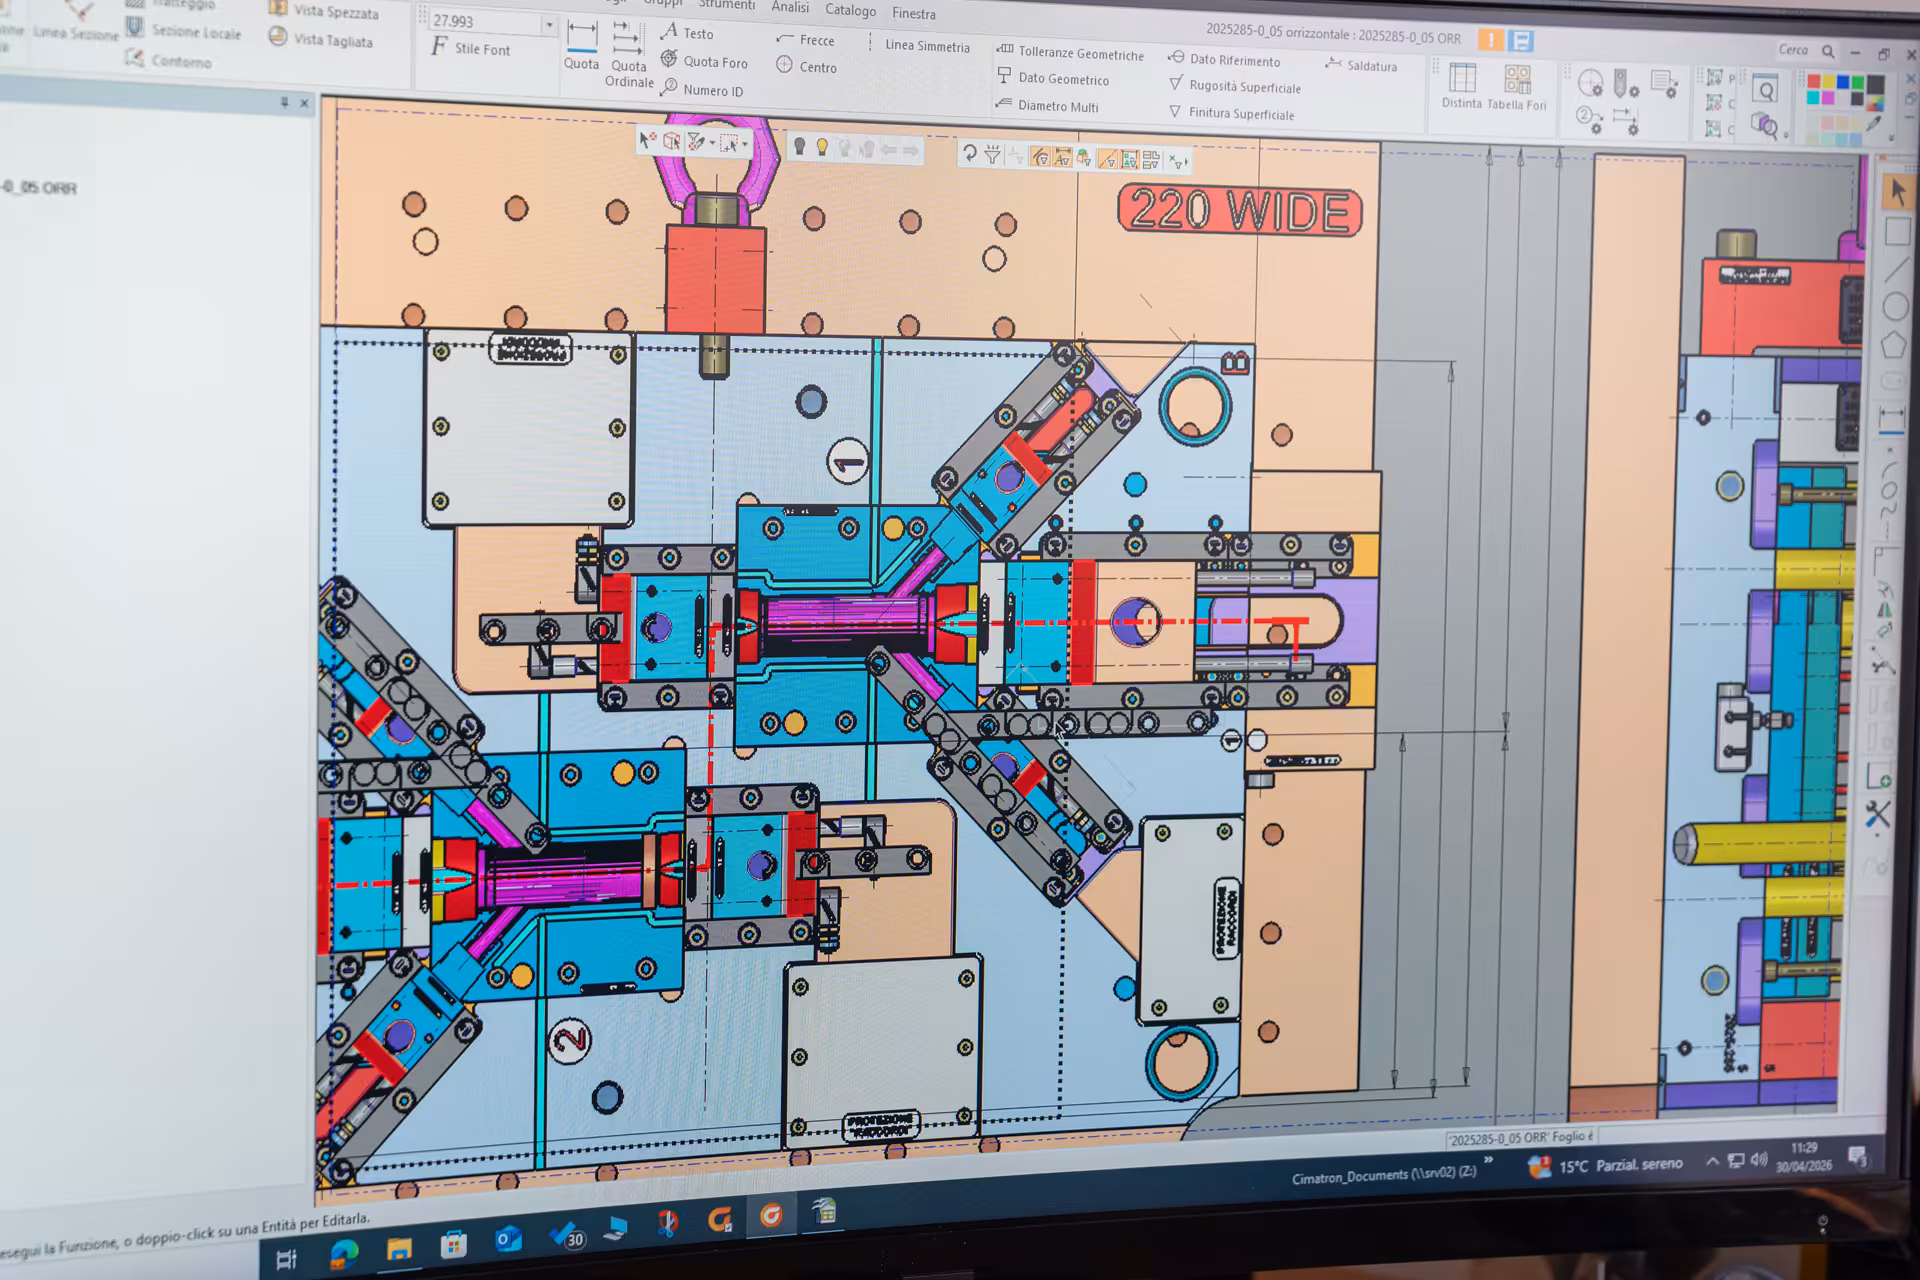The width and height of the screenshot is (1920, 1280).
Task: Toggle the dimension text filter icon
Action: 1062,157
